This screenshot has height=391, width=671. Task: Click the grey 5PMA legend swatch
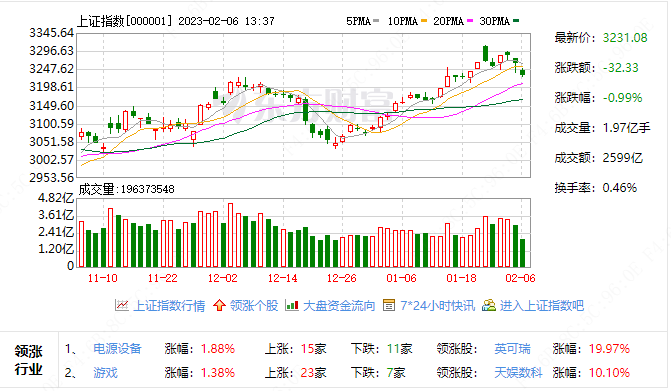tap(376, 21)
